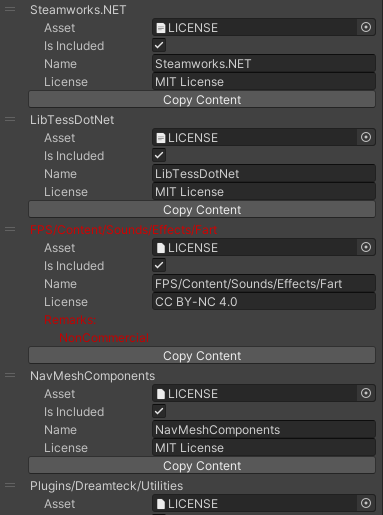Click the LICENSE file icon under NavMeshComponents
Image resolution: width=383 pixels, height=515 pixels.
[161, 394]
